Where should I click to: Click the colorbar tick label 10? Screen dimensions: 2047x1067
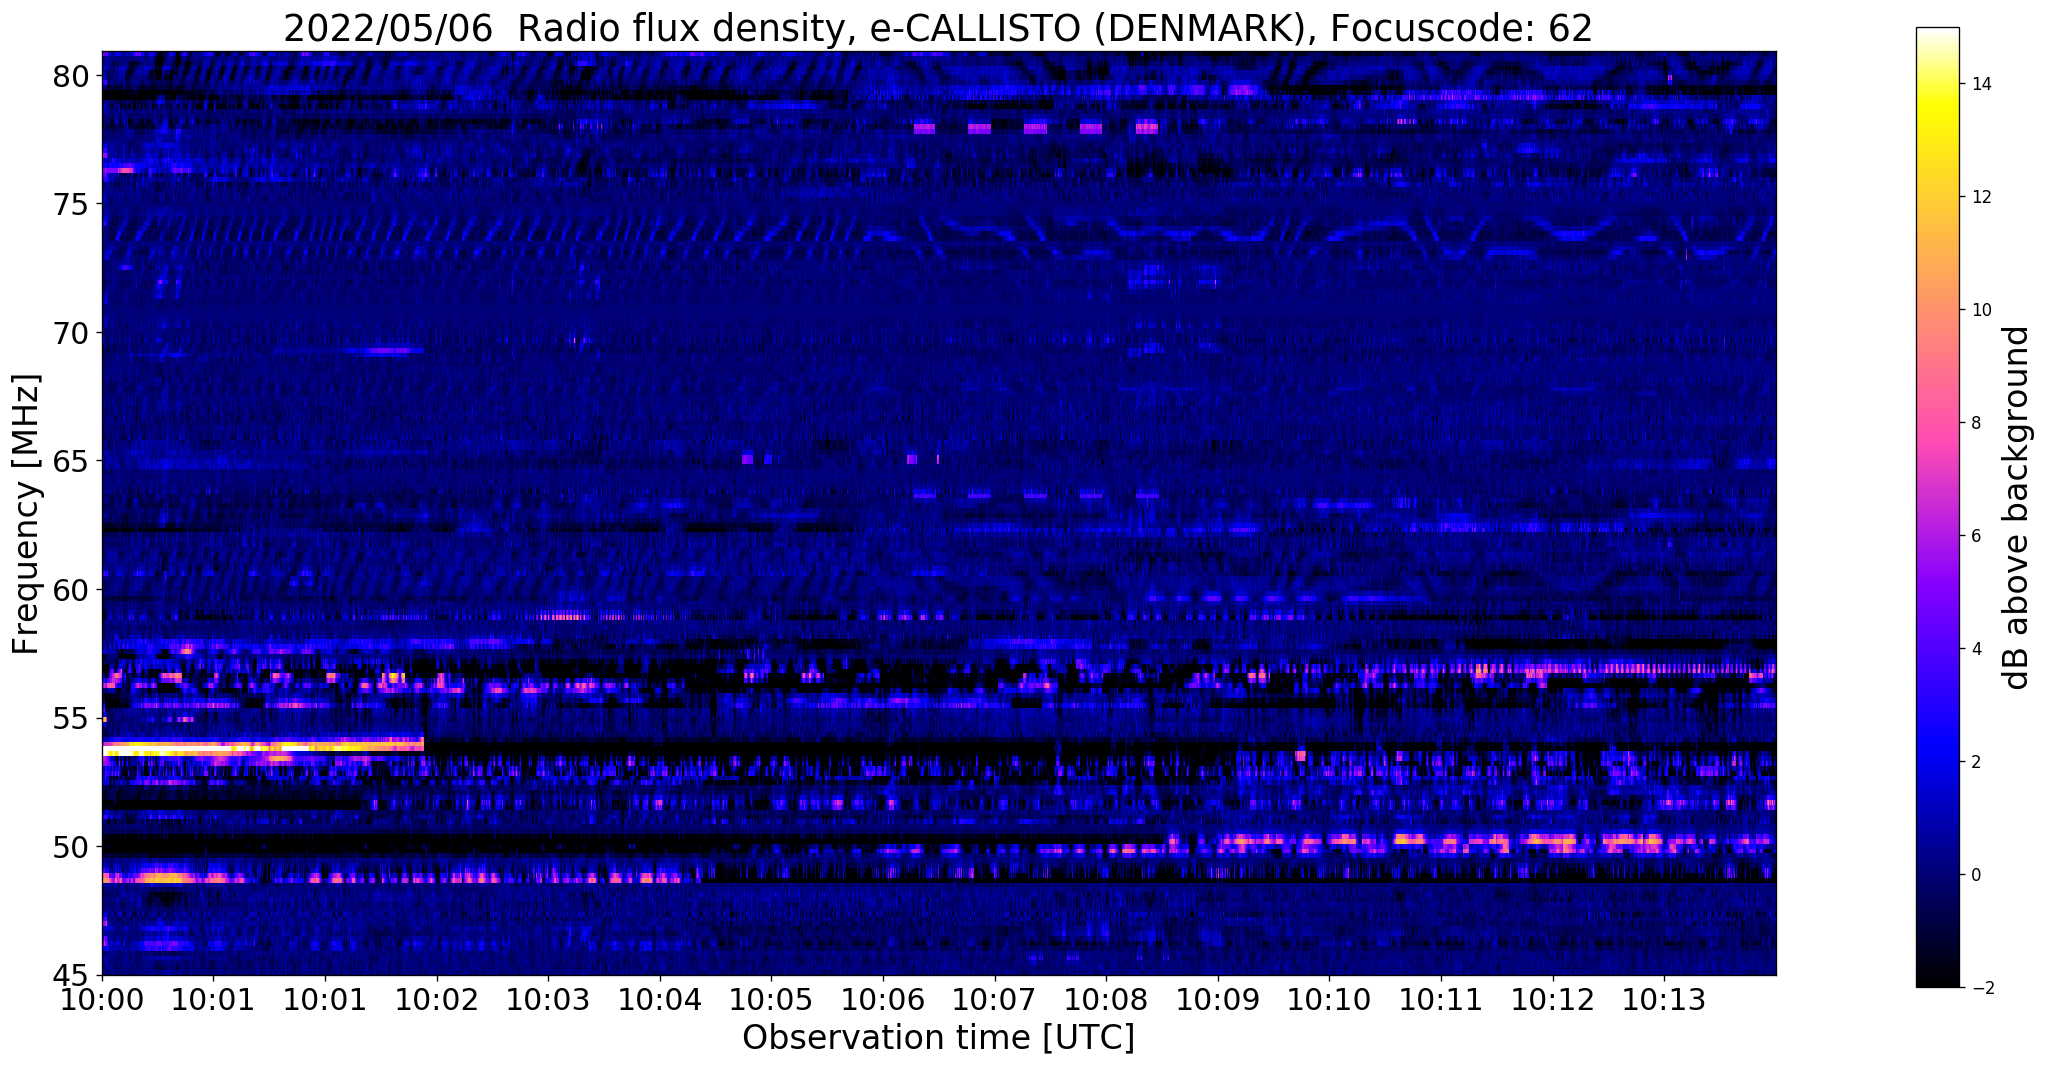(x=1980, y=310)
